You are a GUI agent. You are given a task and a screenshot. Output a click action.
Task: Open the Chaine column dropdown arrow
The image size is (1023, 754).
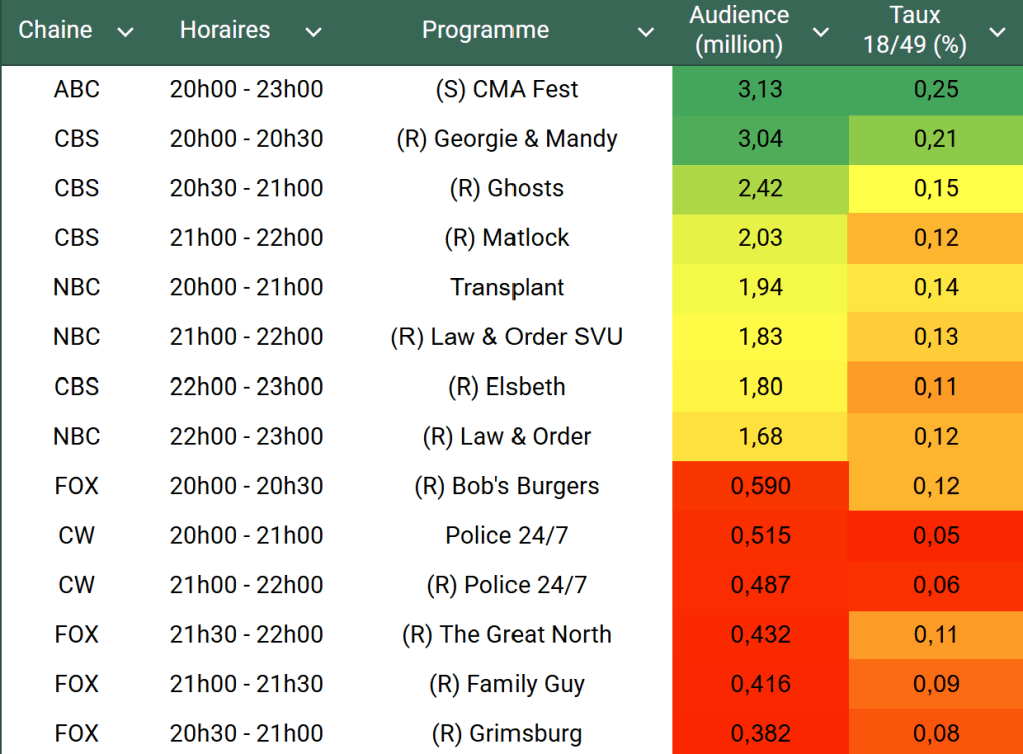(125, 32)
